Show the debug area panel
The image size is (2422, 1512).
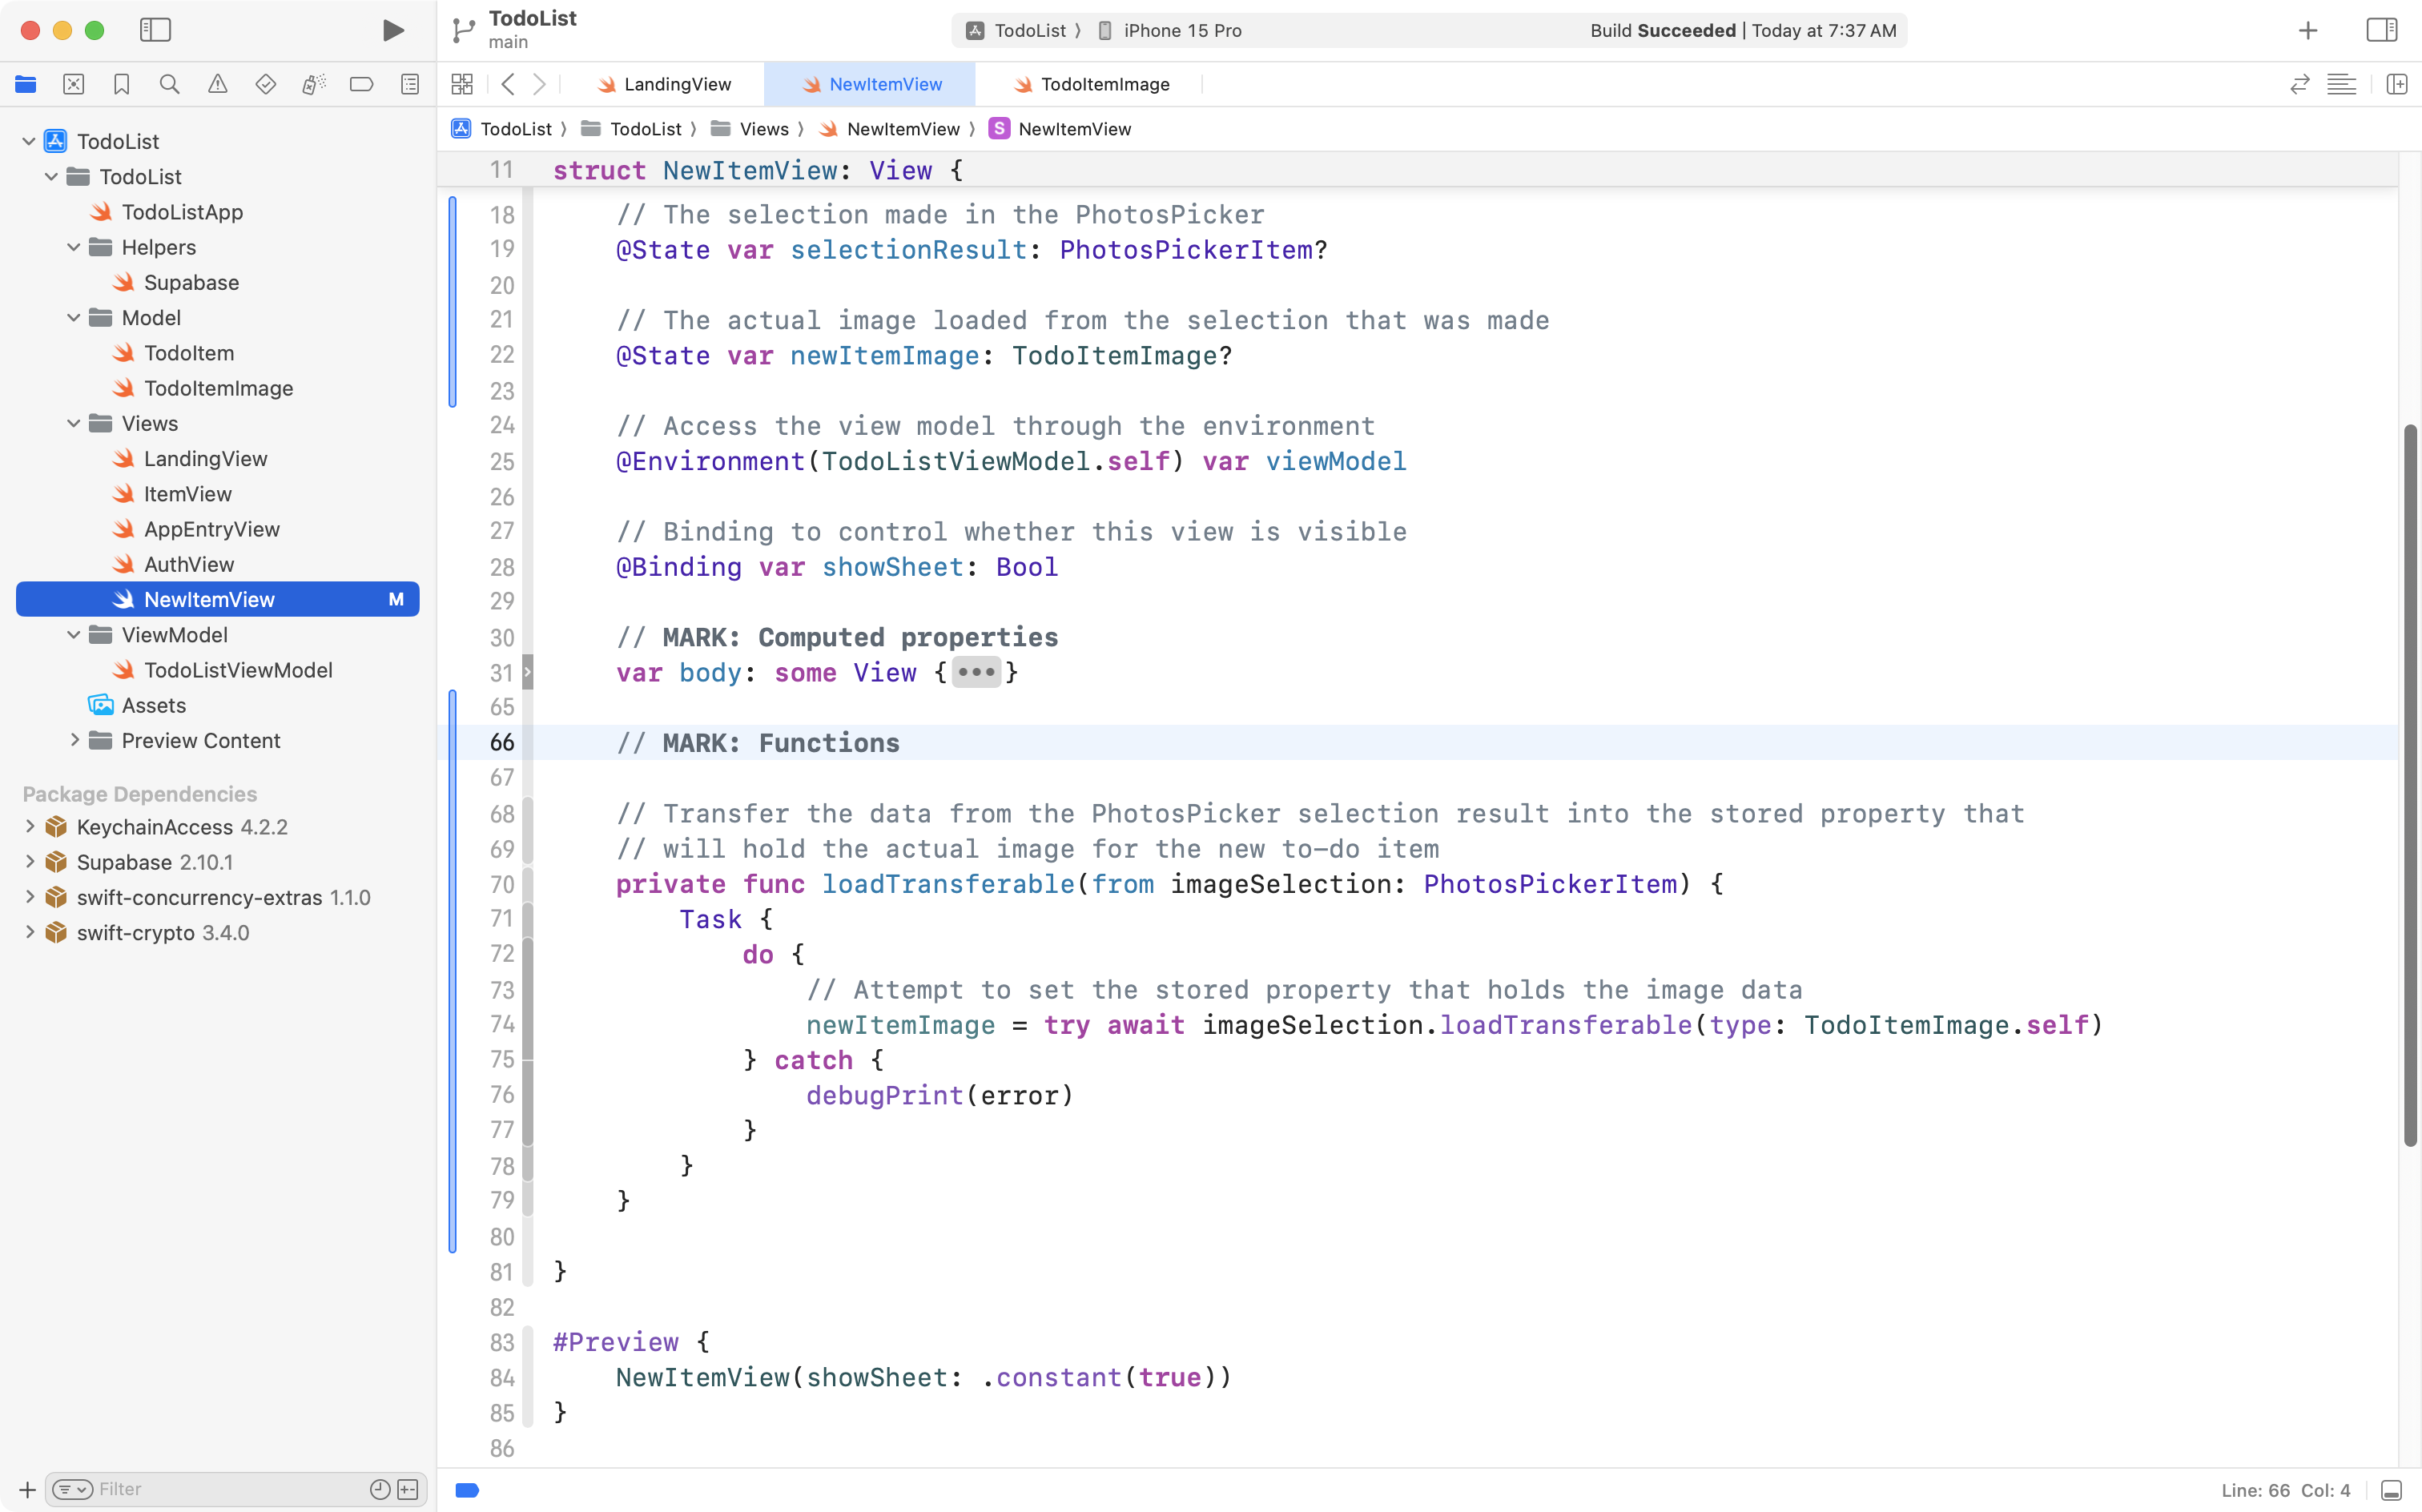[2392, 1489]
